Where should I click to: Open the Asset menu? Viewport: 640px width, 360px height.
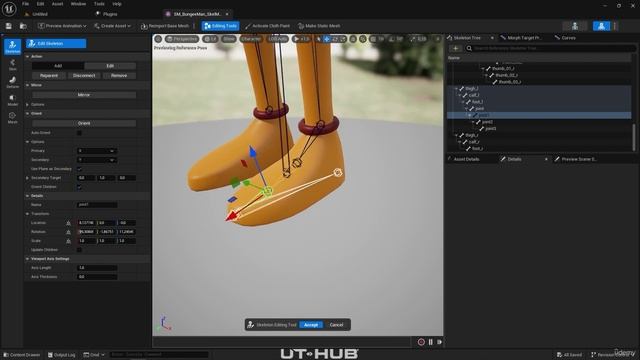(x=57, y=4)
